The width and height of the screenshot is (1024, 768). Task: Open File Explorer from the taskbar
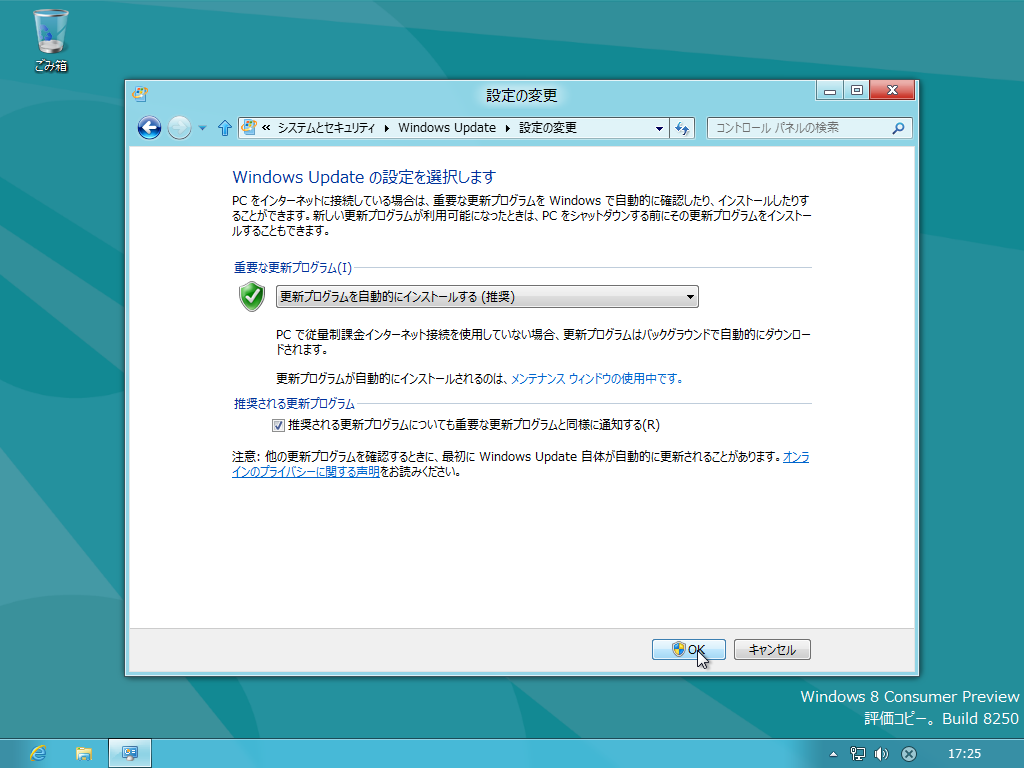point(84,754)
